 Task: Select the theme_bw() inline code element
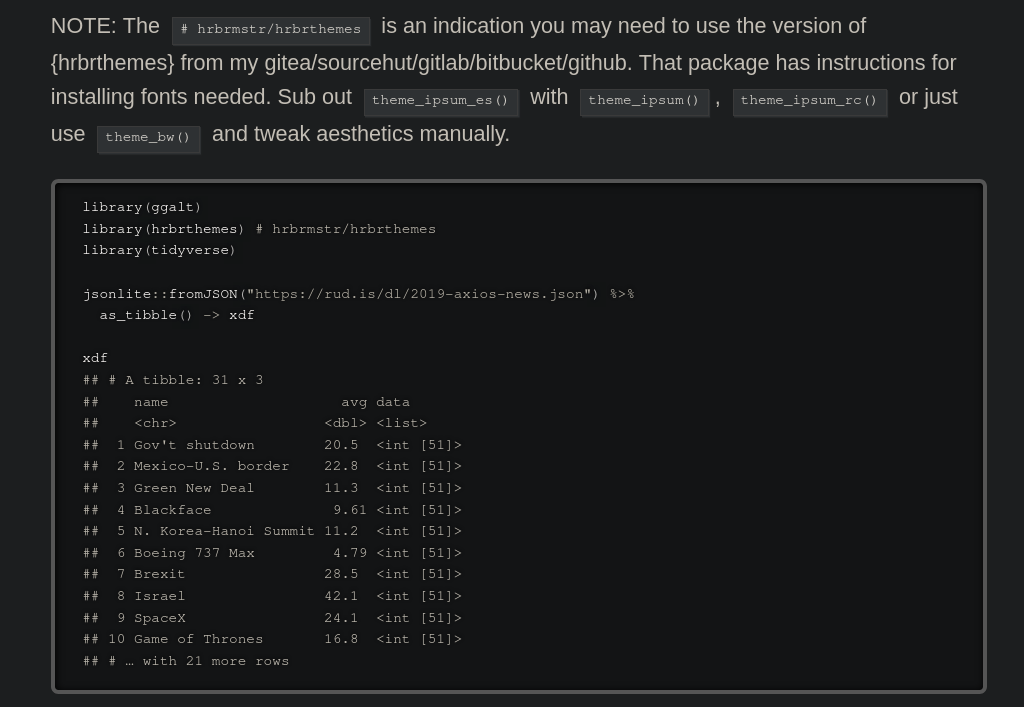pos(147,137)
